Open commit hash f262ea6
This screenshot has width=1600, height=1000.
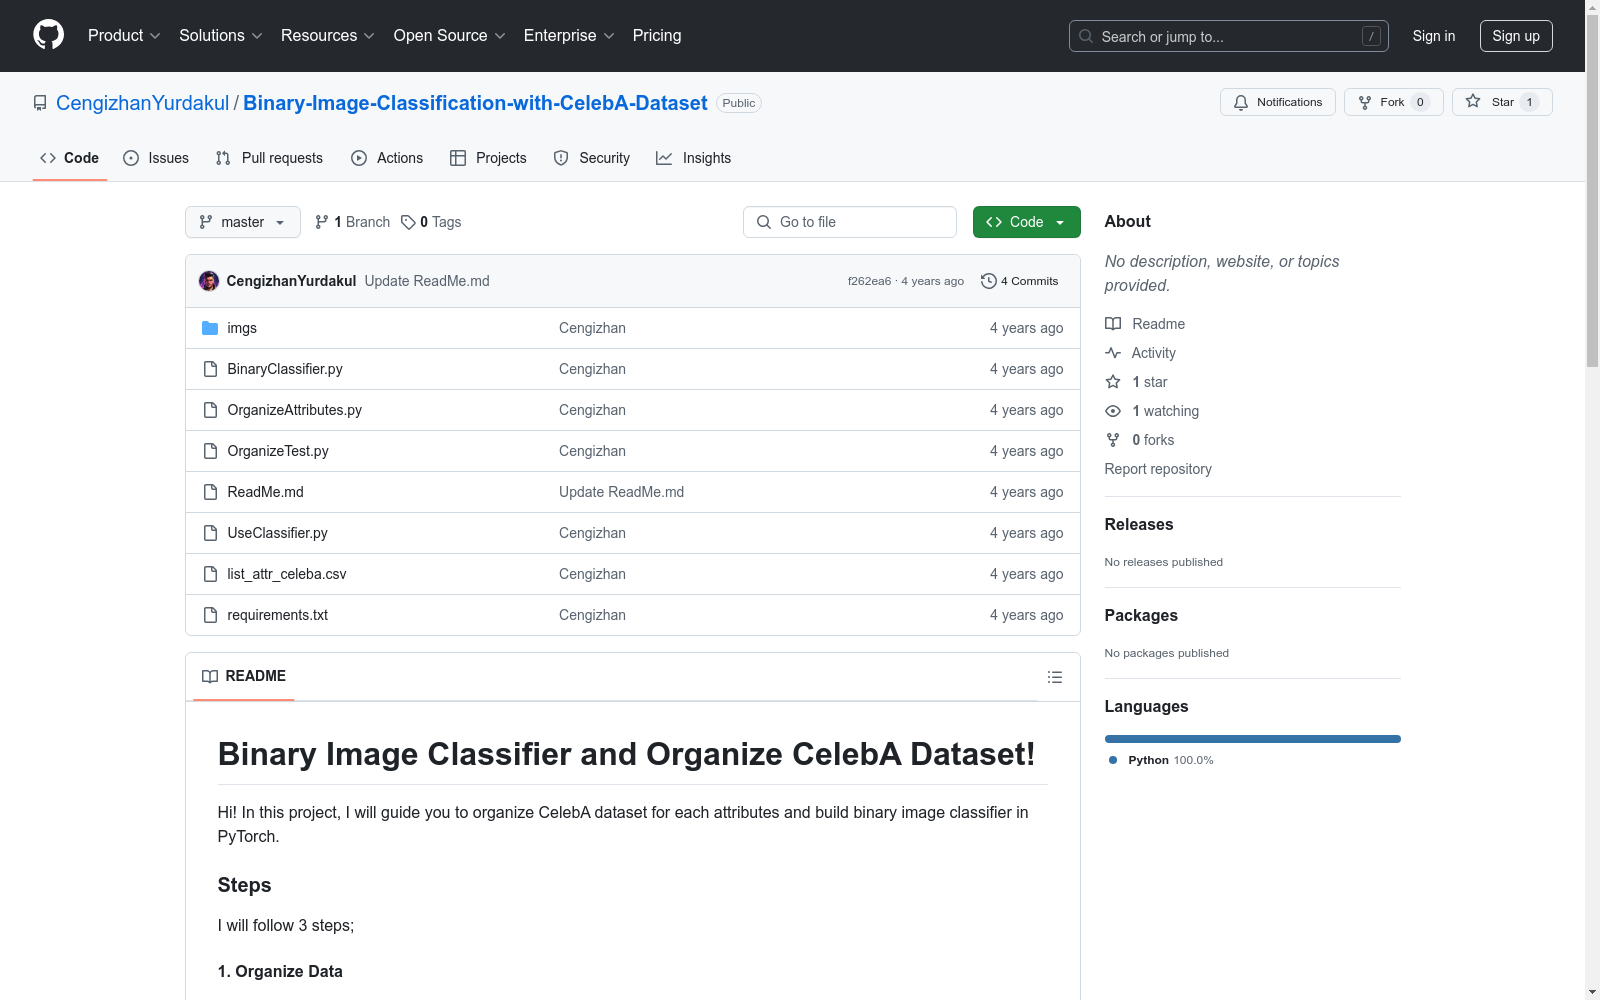[x=869, y=281]
